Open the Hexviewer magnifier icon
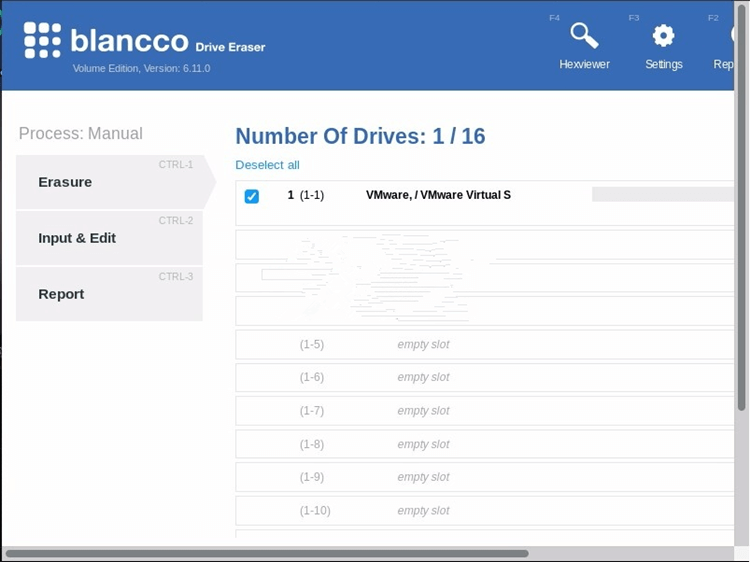This screenshot has width=750, height=562. 584,36
